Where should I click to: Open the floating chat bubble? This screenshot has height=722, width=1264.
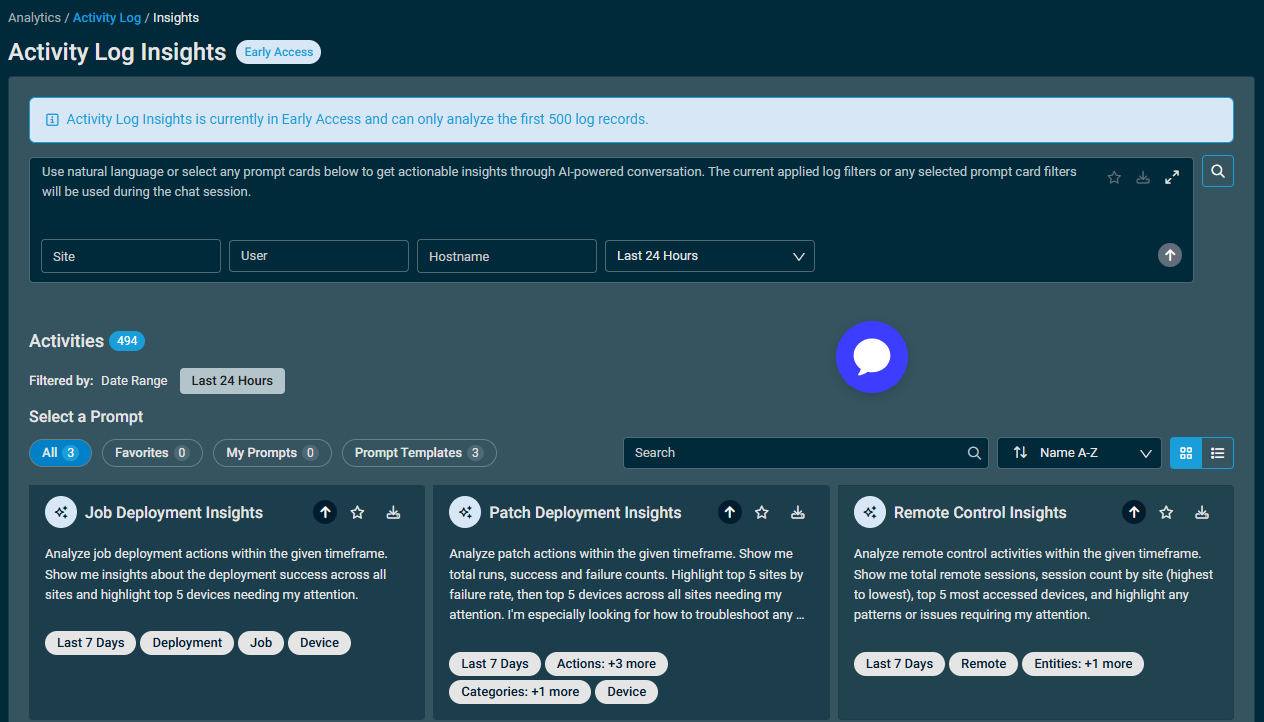click(872, 357)
